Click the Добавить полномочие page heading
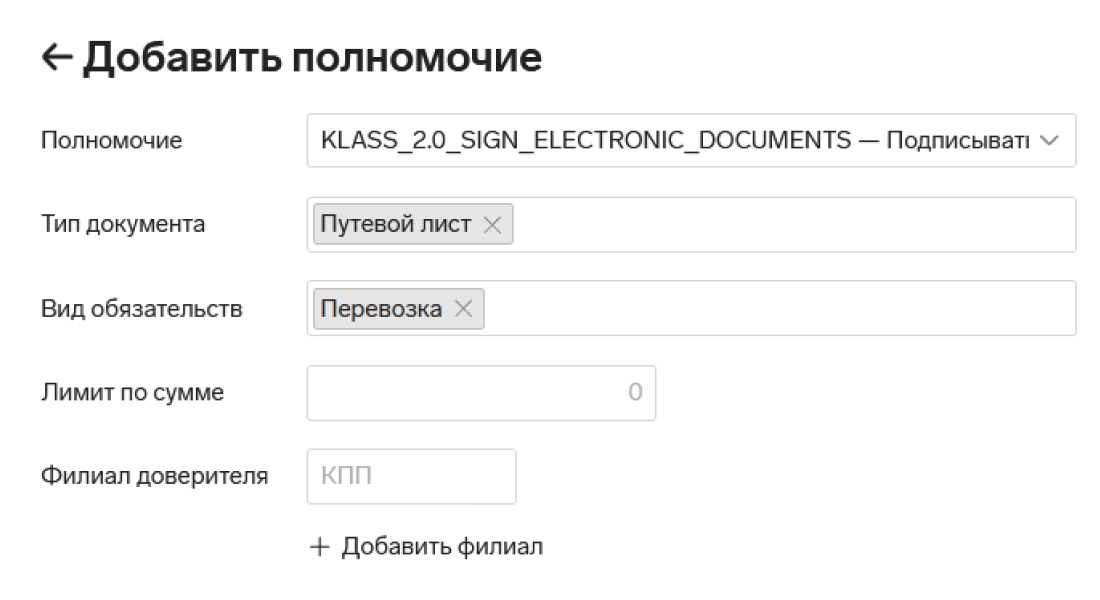 [x=312, y=58]
